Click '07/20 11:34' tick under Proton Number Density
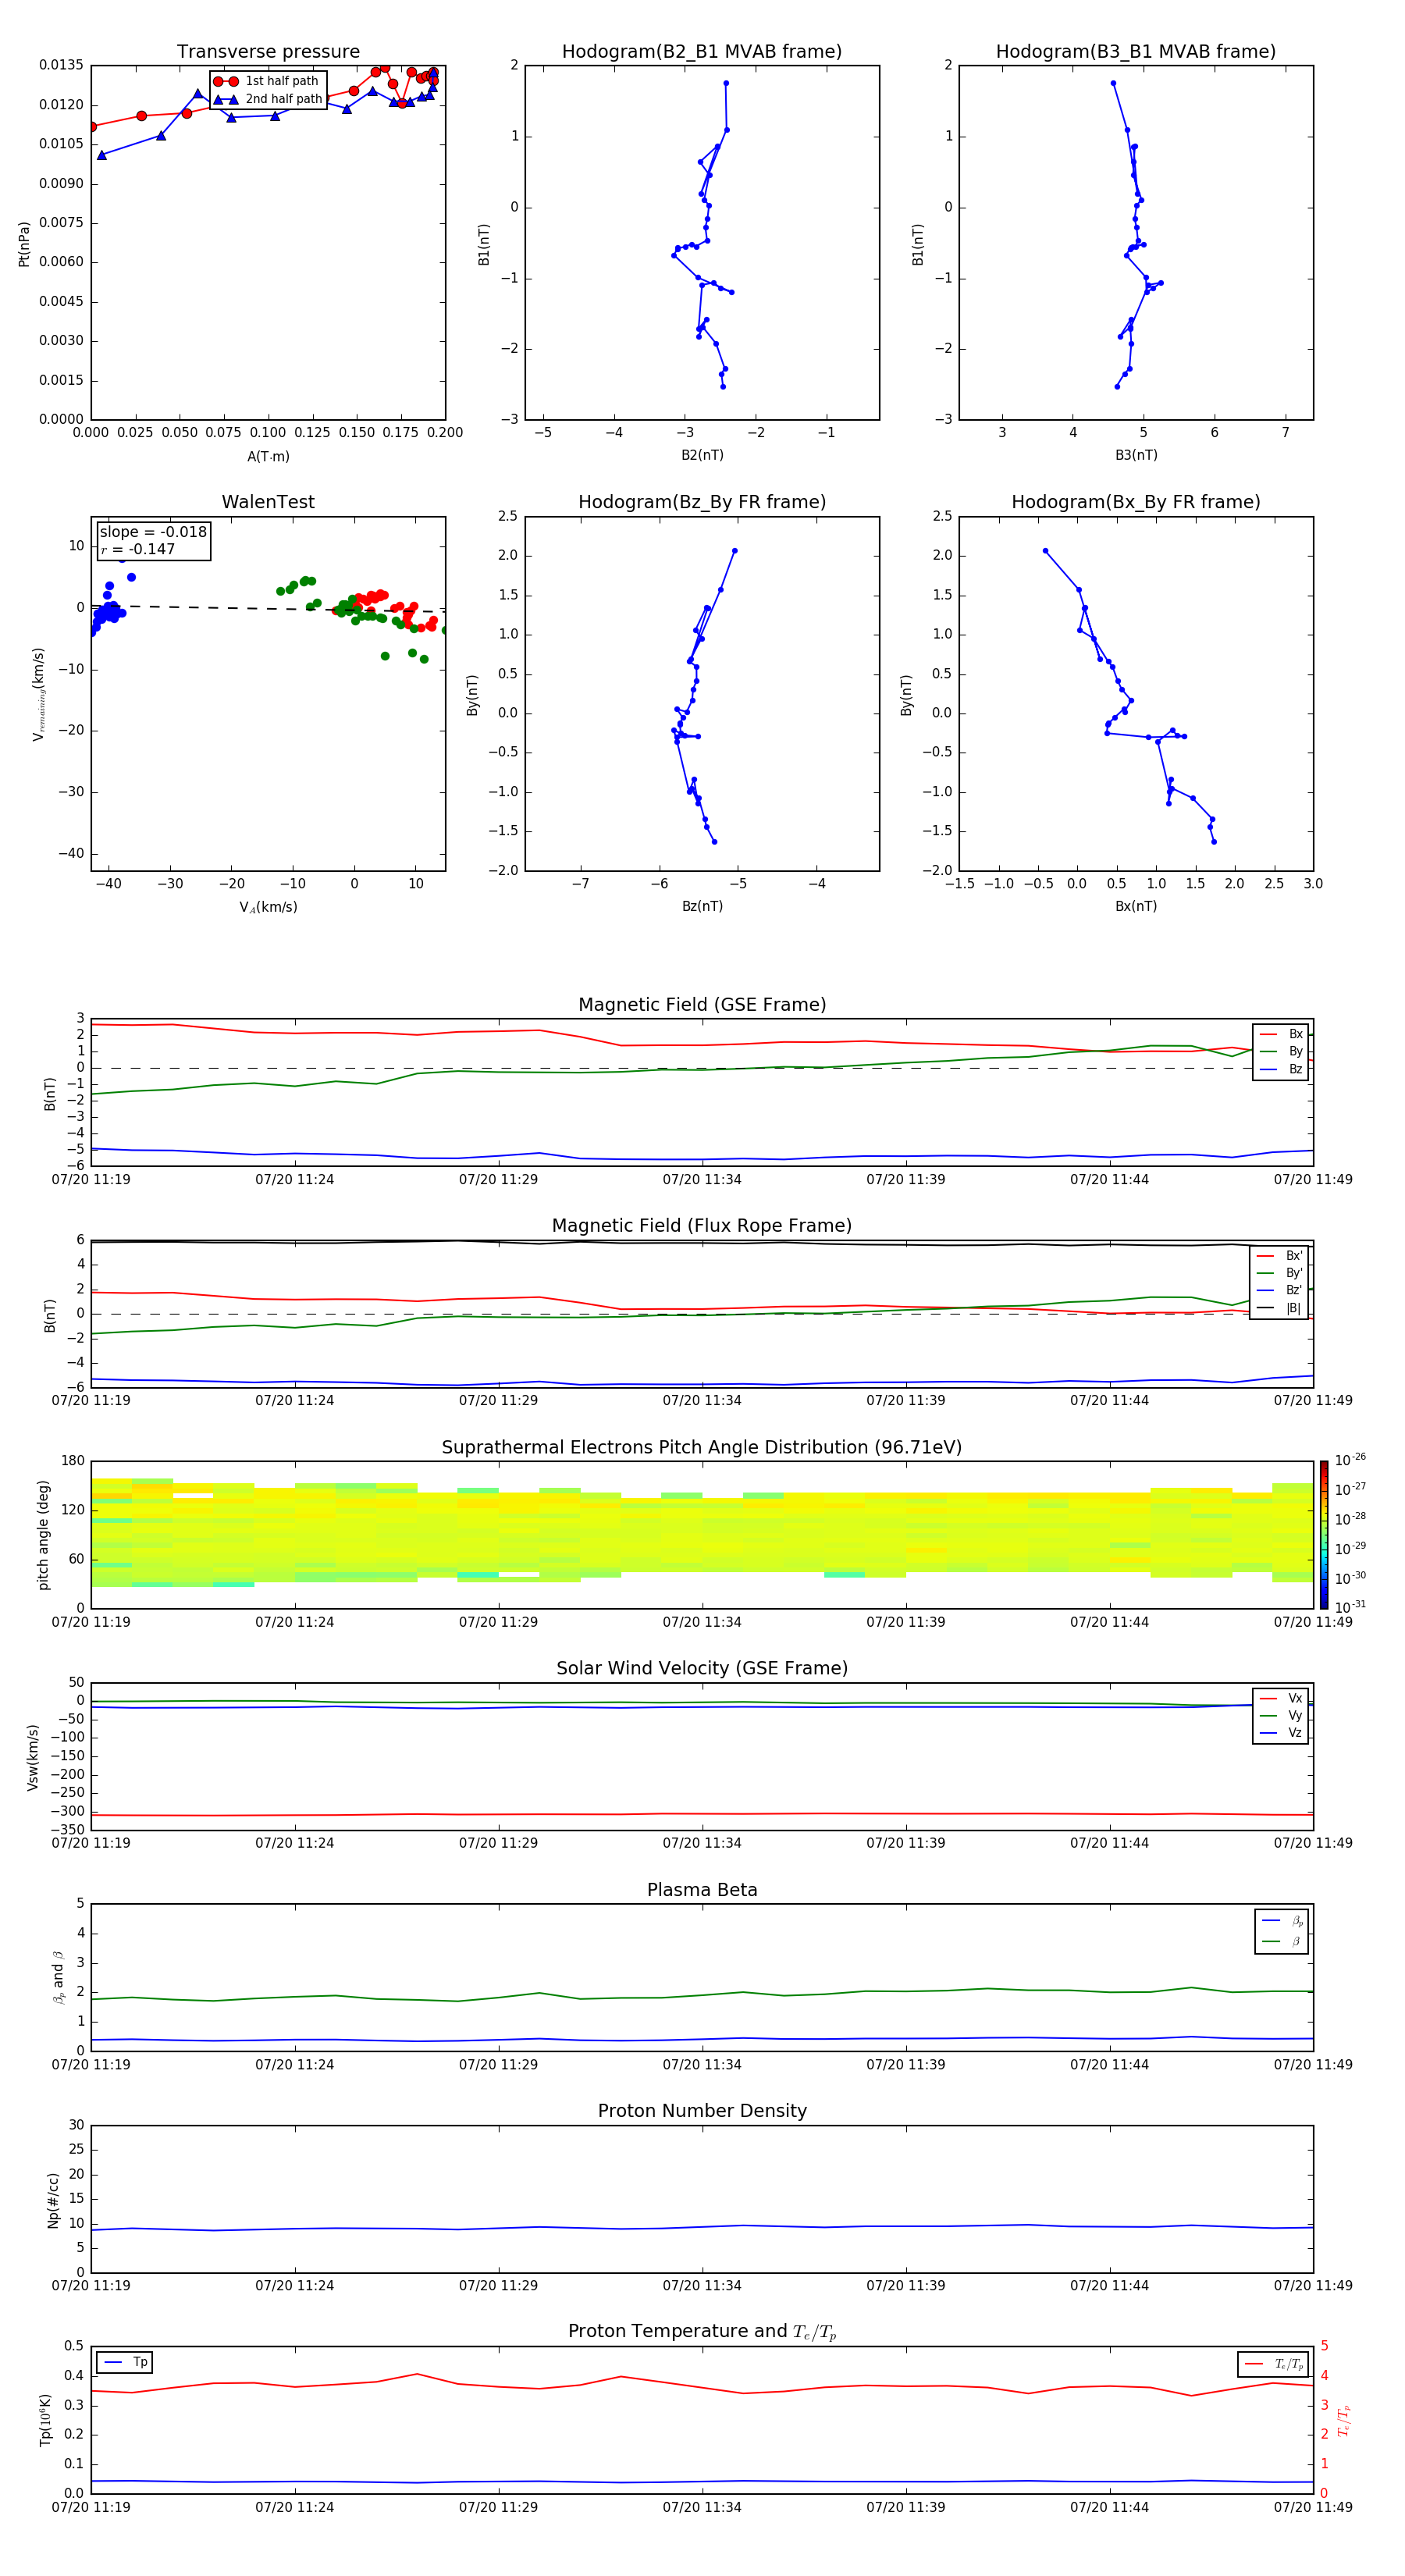 702,2285
